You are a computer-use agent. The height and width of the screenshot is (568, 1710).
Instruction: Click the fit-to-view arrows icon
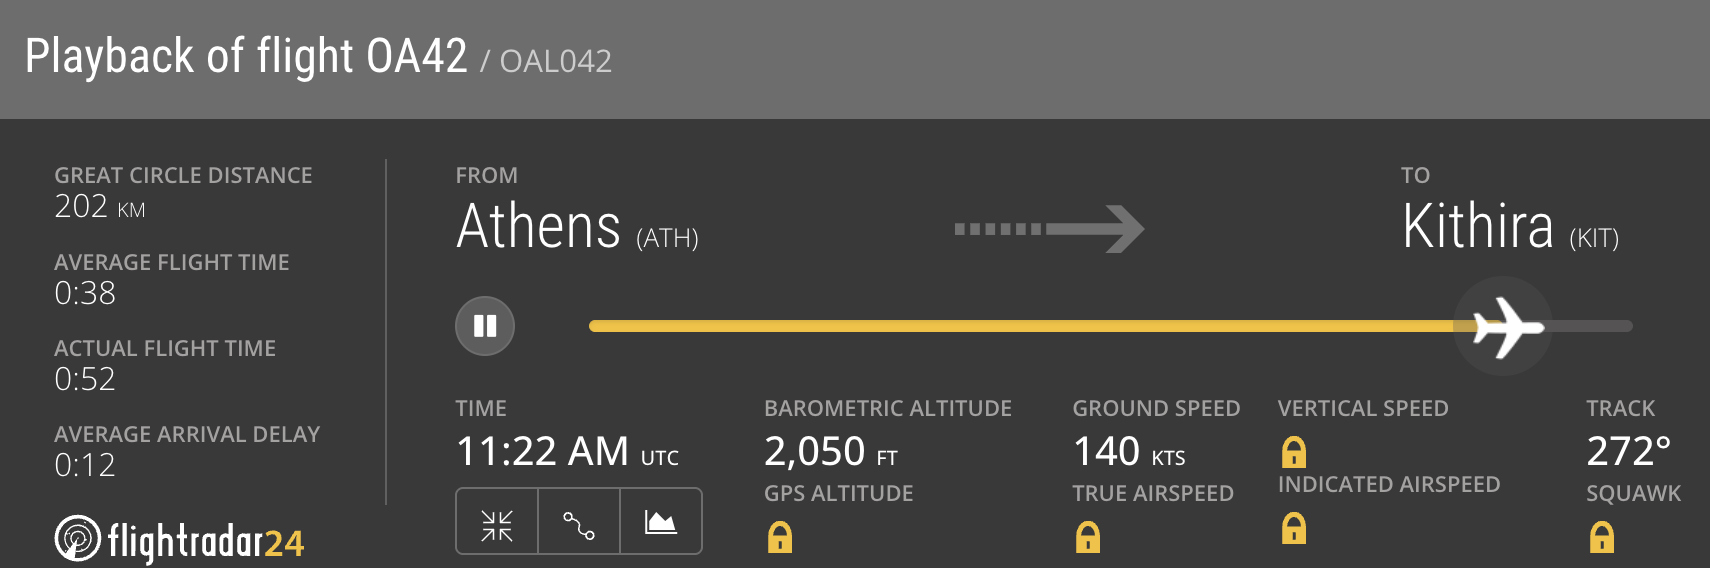(x=497, y=524)
